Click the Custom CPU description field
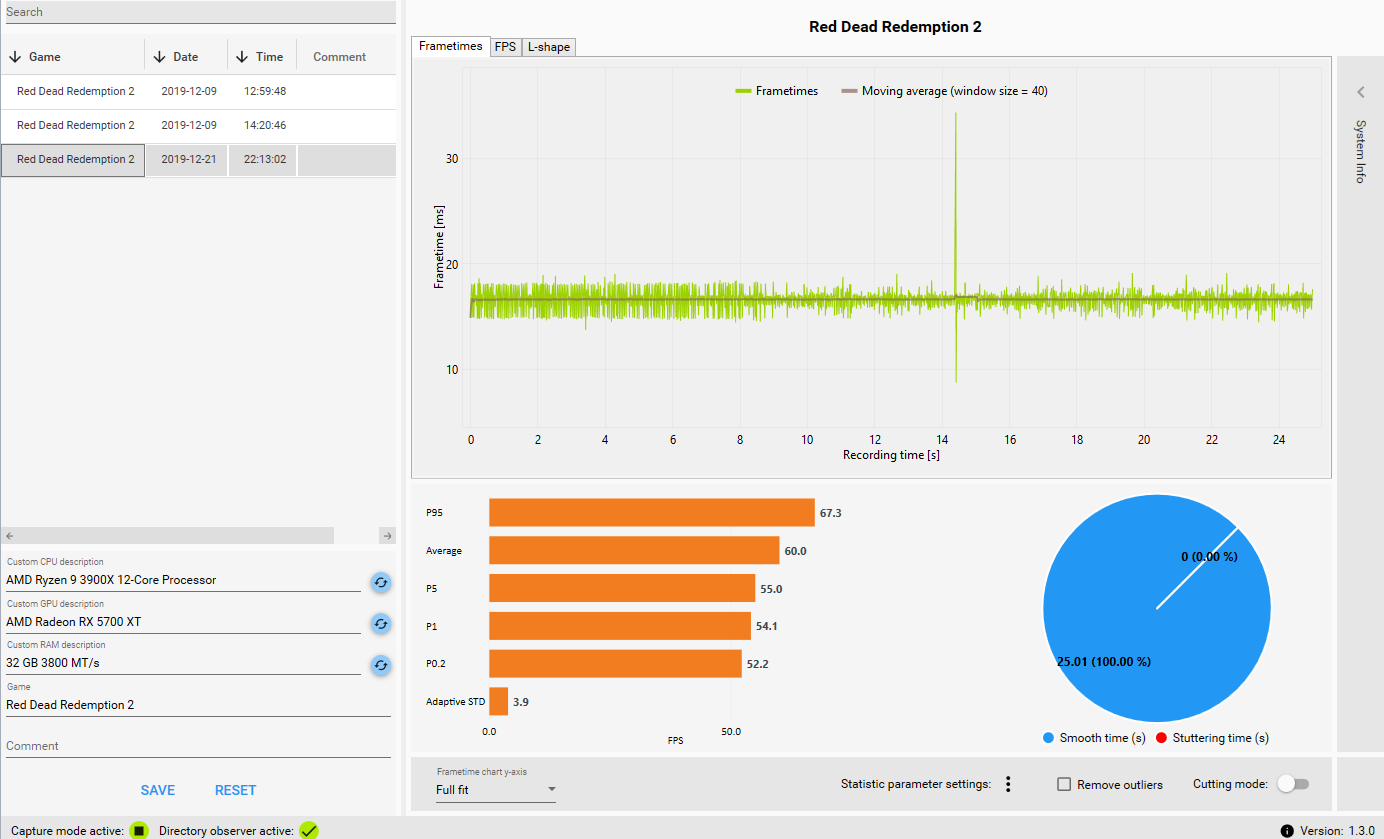The width and height of the screenshot is (1384, 839). 183,580
